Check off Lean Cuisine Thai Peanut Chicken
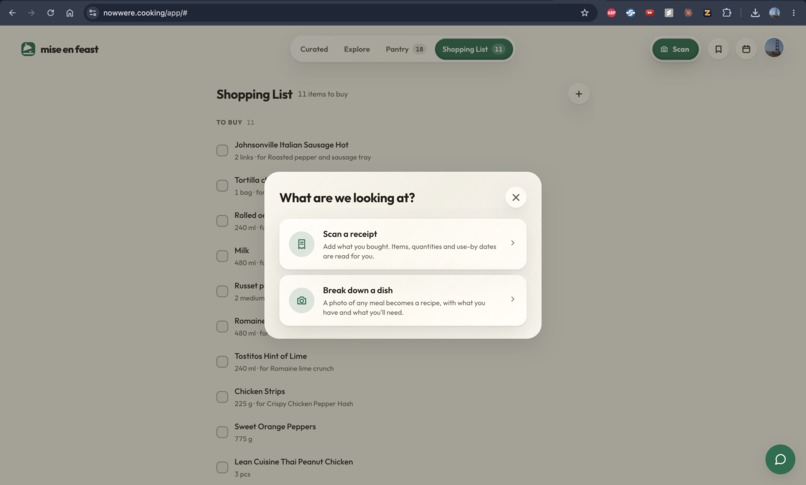The height and width of the screenshot is (485, 806). tap(222, 468)
